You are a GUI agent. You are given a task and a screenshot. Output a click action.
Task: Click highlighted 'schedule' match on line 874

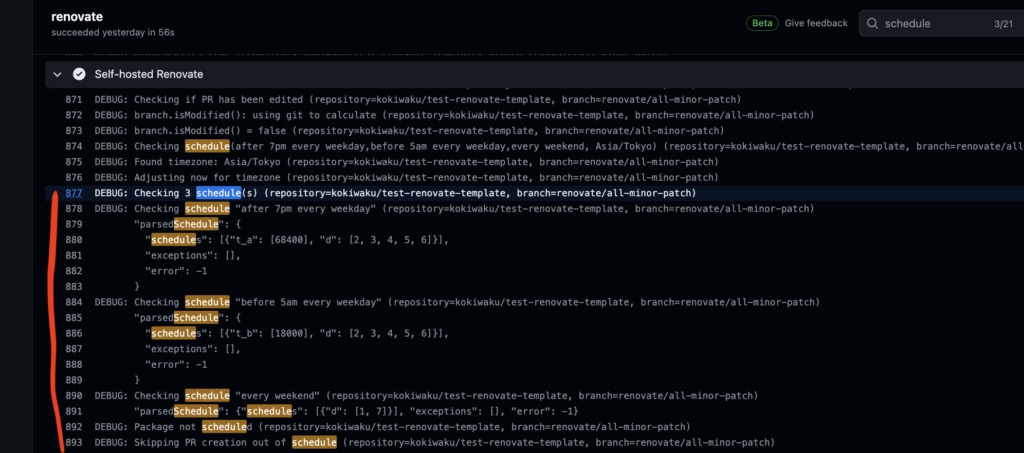207,146
